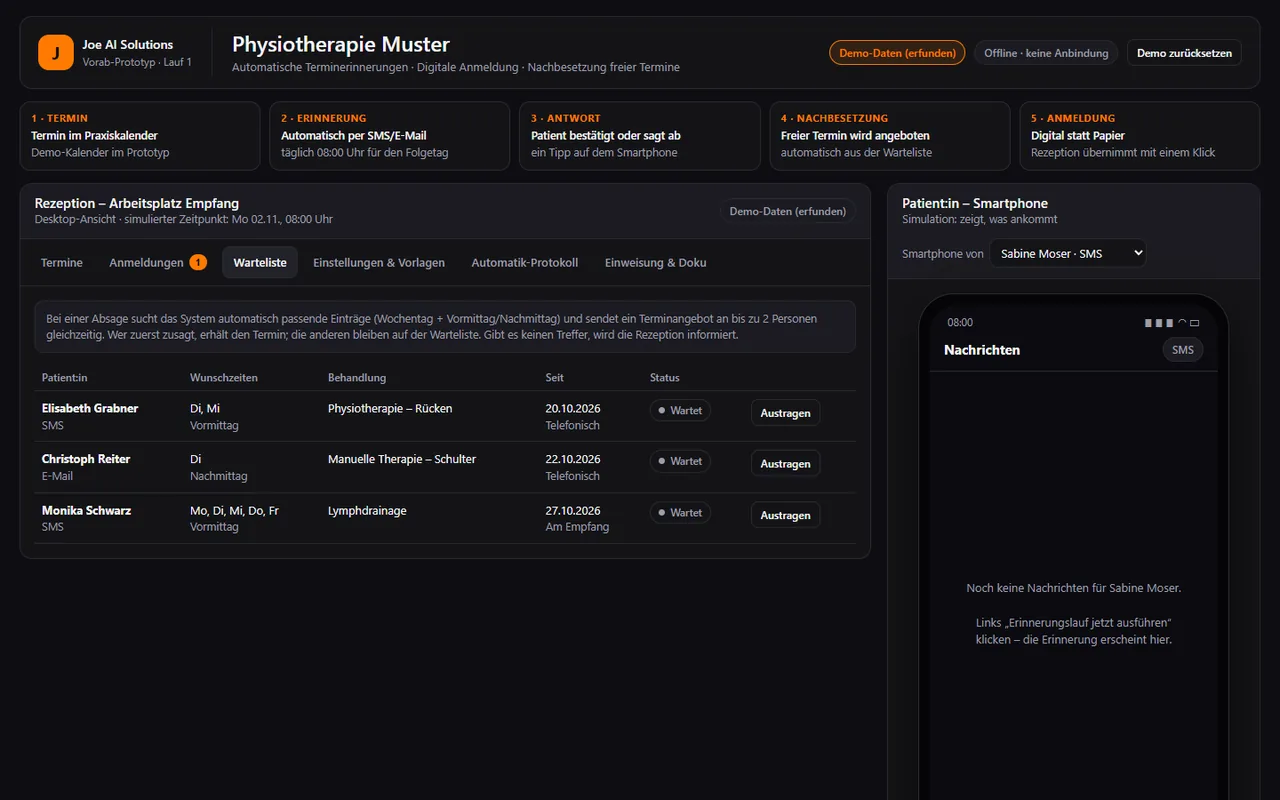Click Austragen in Monika Schwarz row
1280x800 pixels.
coord(785,515)
